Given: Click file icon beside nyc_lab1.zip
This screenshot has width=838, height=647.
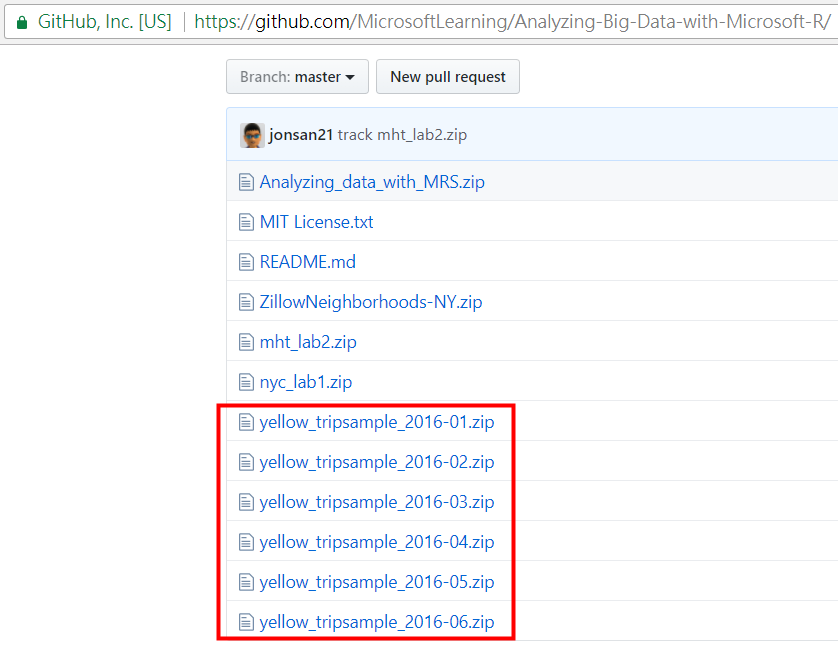Looking at the screenshot, I should coord(246,382).
